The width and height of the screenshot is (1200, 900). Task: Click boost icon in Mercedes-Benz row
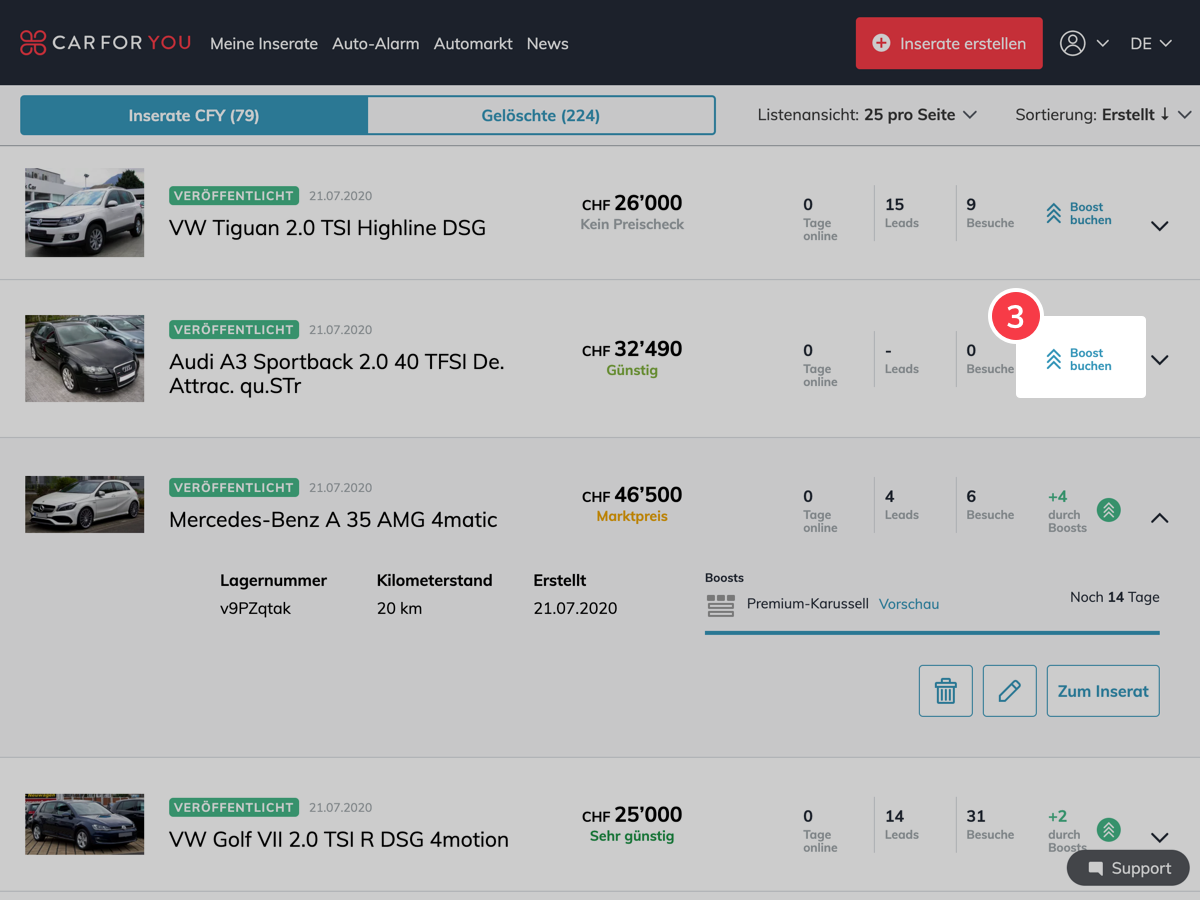click(1108, 510)
